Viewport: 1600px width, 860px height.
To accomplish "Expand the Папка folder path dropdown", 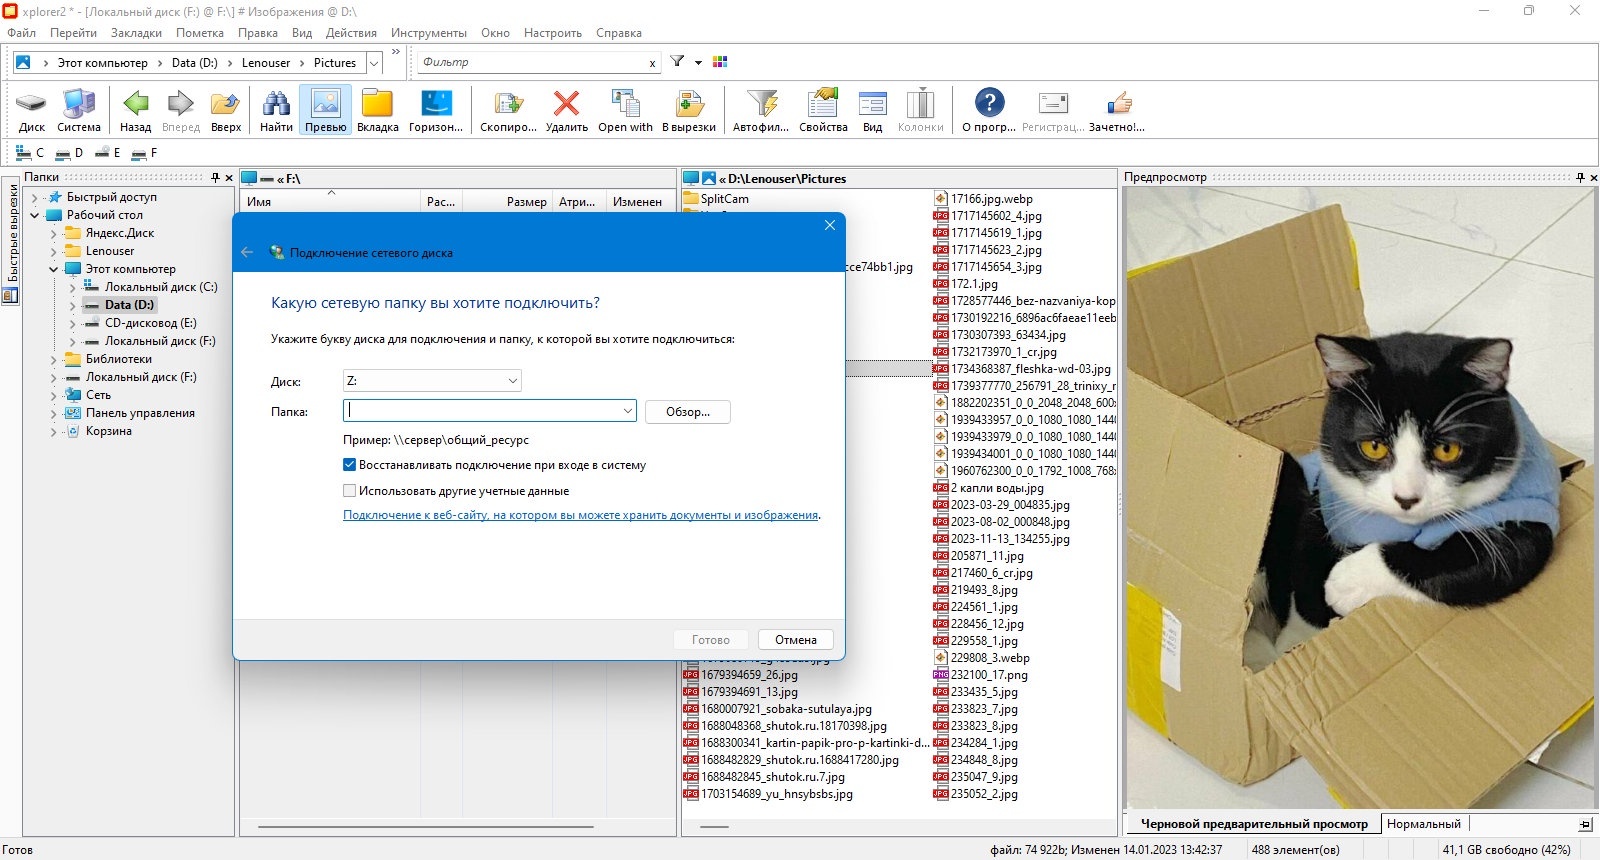I will (627, 411).
